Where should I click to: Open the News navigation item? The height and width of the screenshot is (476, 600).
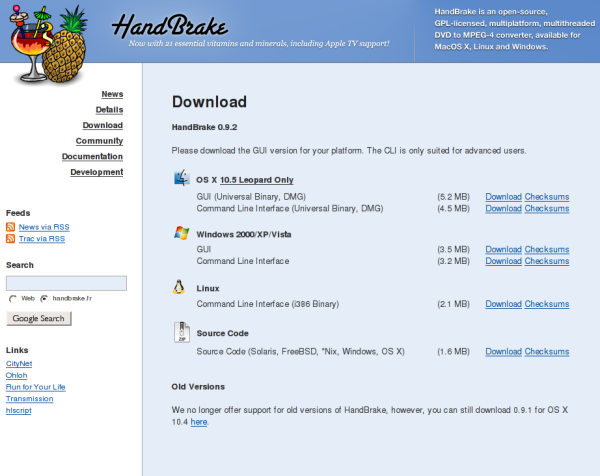click(112, 94)
